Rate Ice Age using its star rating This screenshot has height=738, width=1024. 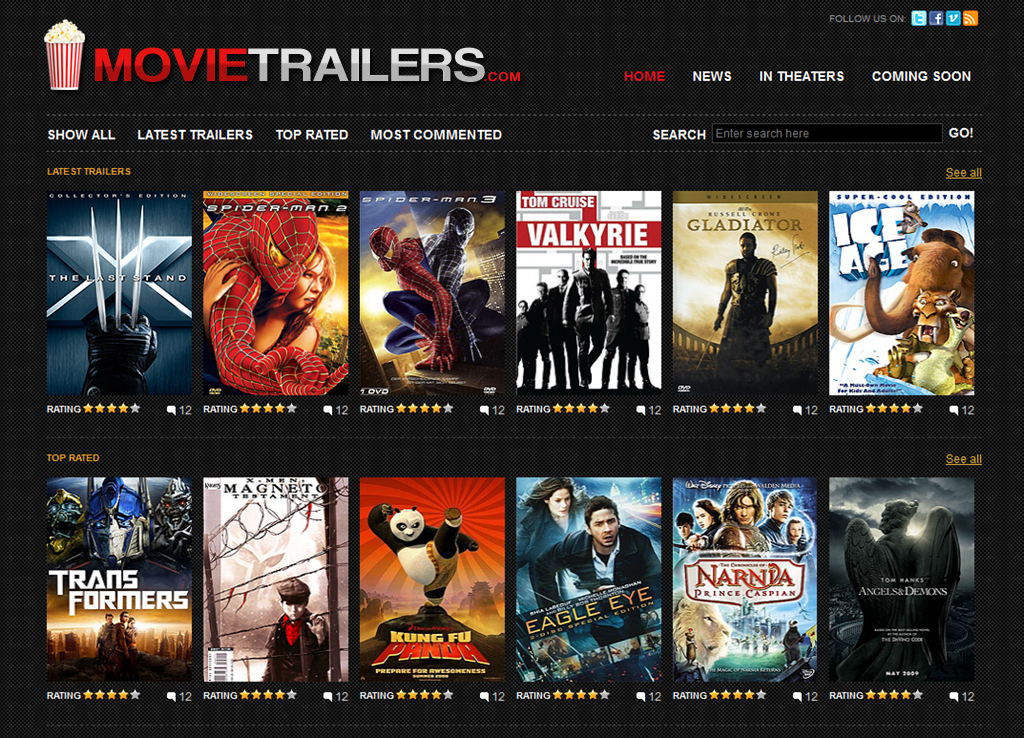pyautogui.click(x=894, y=408)
